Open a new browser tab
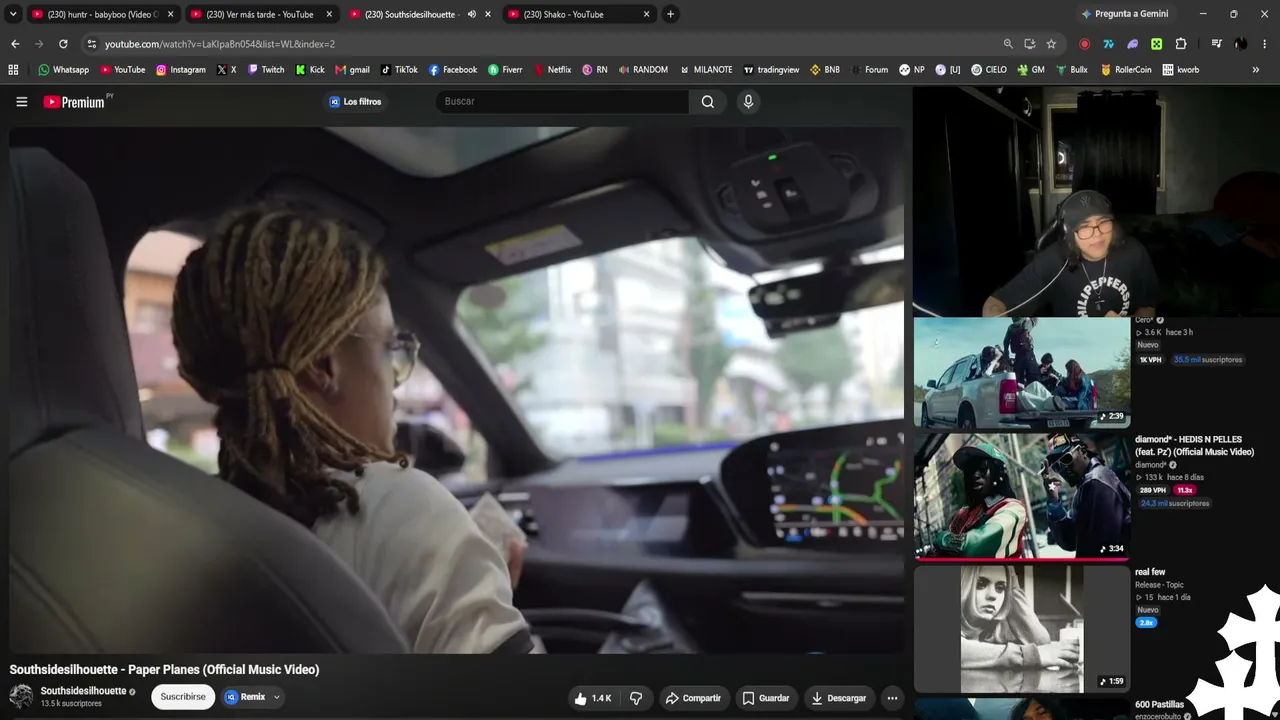The image size is (1280, 720). pos(670,14)
